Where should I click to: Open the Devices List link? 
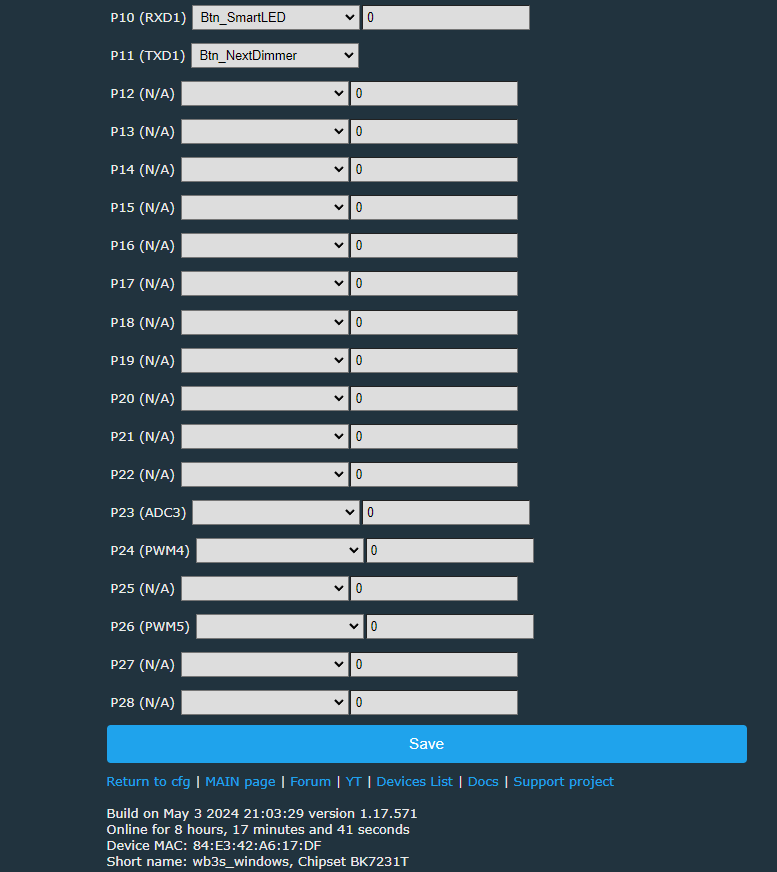(x=414, y=782)
